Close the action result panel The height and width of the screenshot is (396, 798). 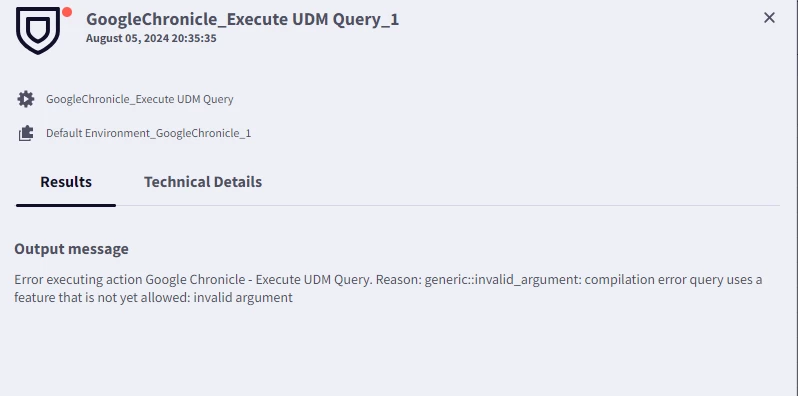point(769,18)
